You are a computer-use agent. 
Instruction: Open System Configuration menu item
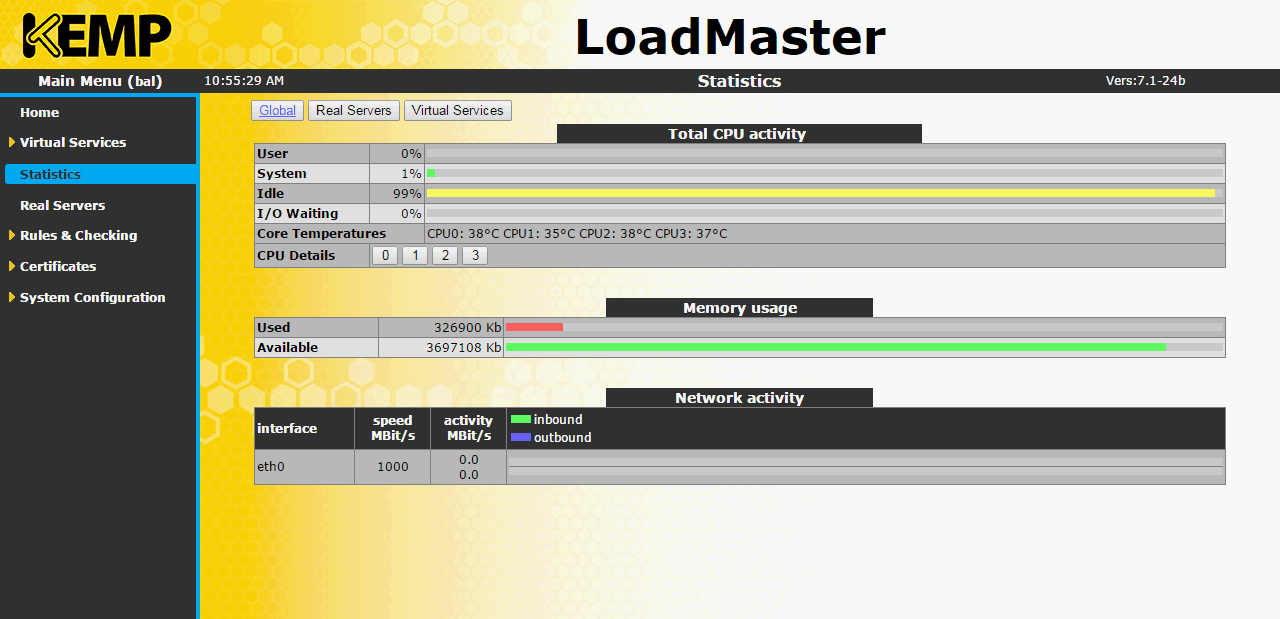[92, 297]
